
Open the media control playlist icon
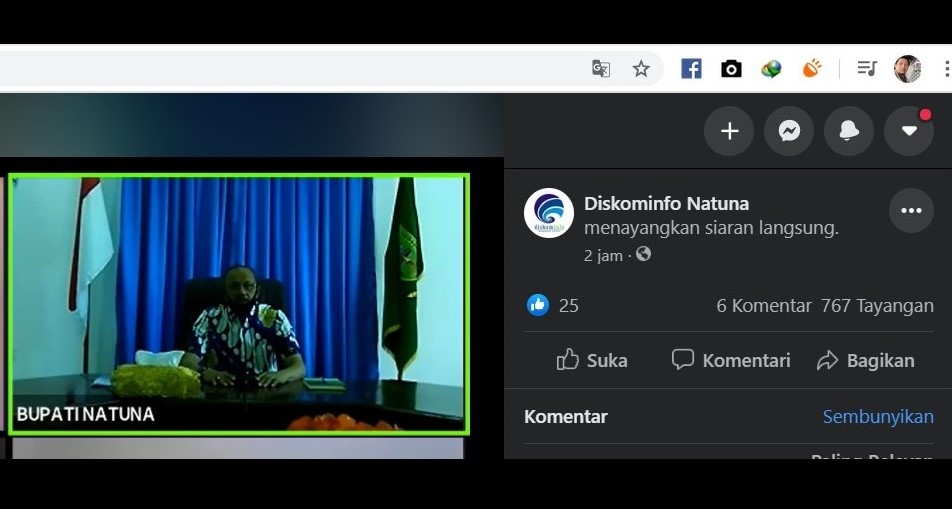(x=867, y=68)
